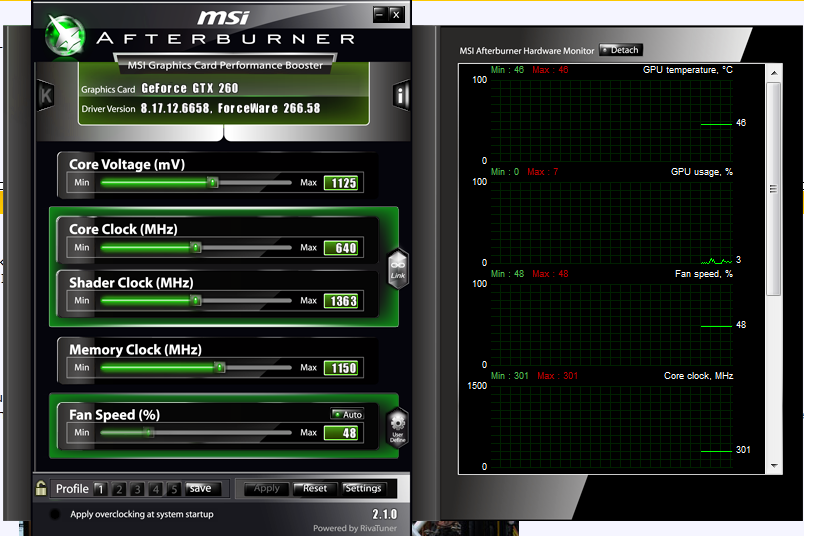This screenshot has width=814, height=545.
Task: Click the MSI Afterburner Hardware Monitor title
Action: click(526, 51)
